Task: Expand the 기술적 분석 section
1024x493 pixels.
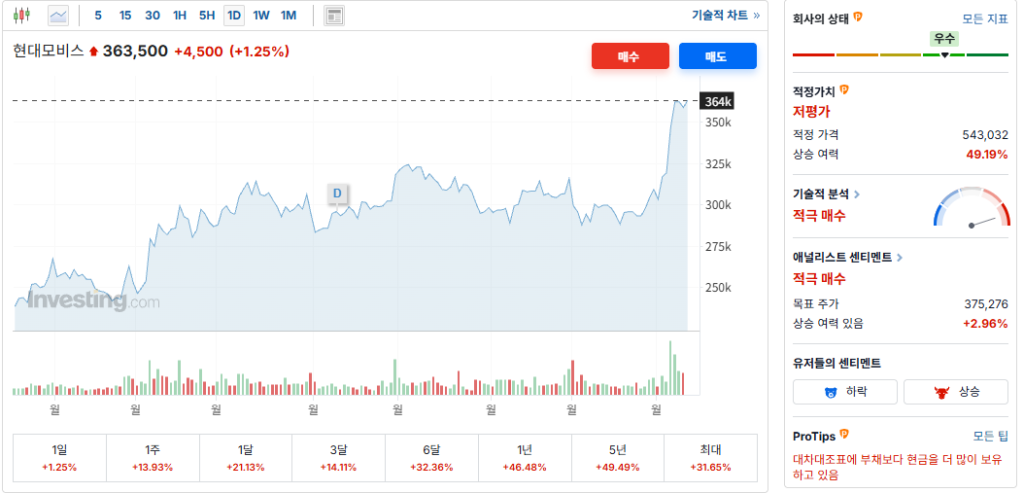Action: (826, 195)
